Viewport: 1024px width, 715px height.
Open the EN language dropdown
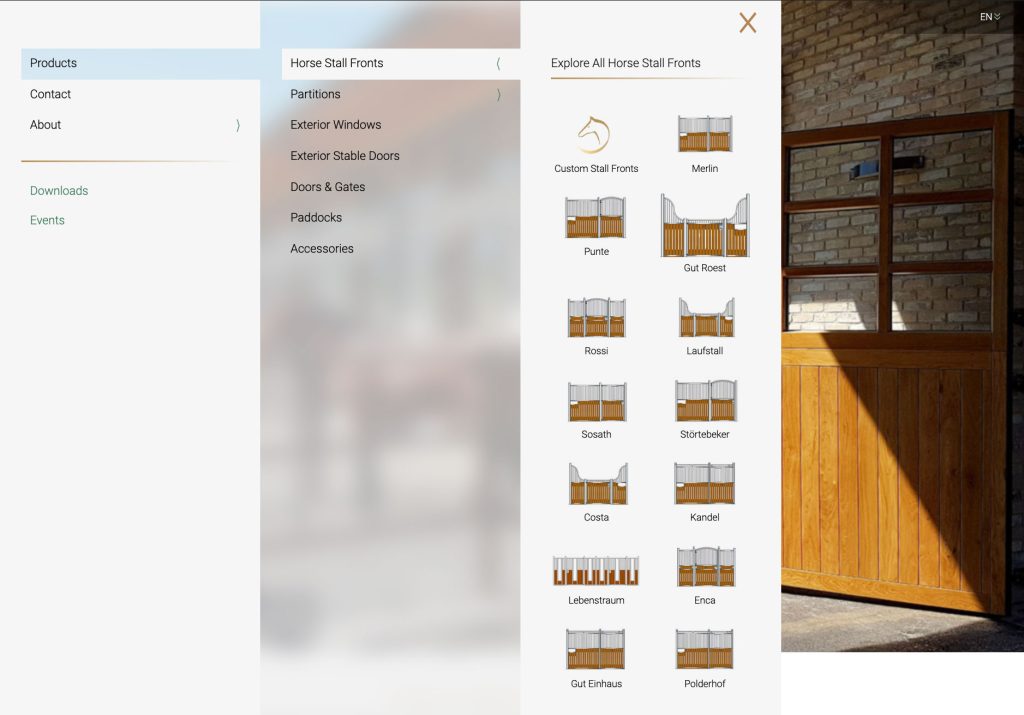tap(989, 17)
